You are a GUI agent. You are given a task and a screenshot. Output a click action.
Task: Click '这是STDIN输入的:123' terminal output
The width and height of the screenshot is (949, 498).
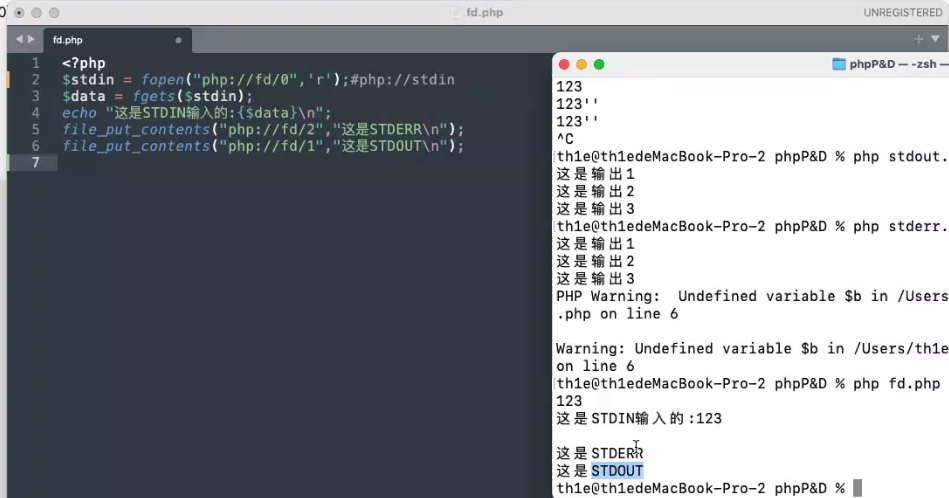tap(639, 419)
